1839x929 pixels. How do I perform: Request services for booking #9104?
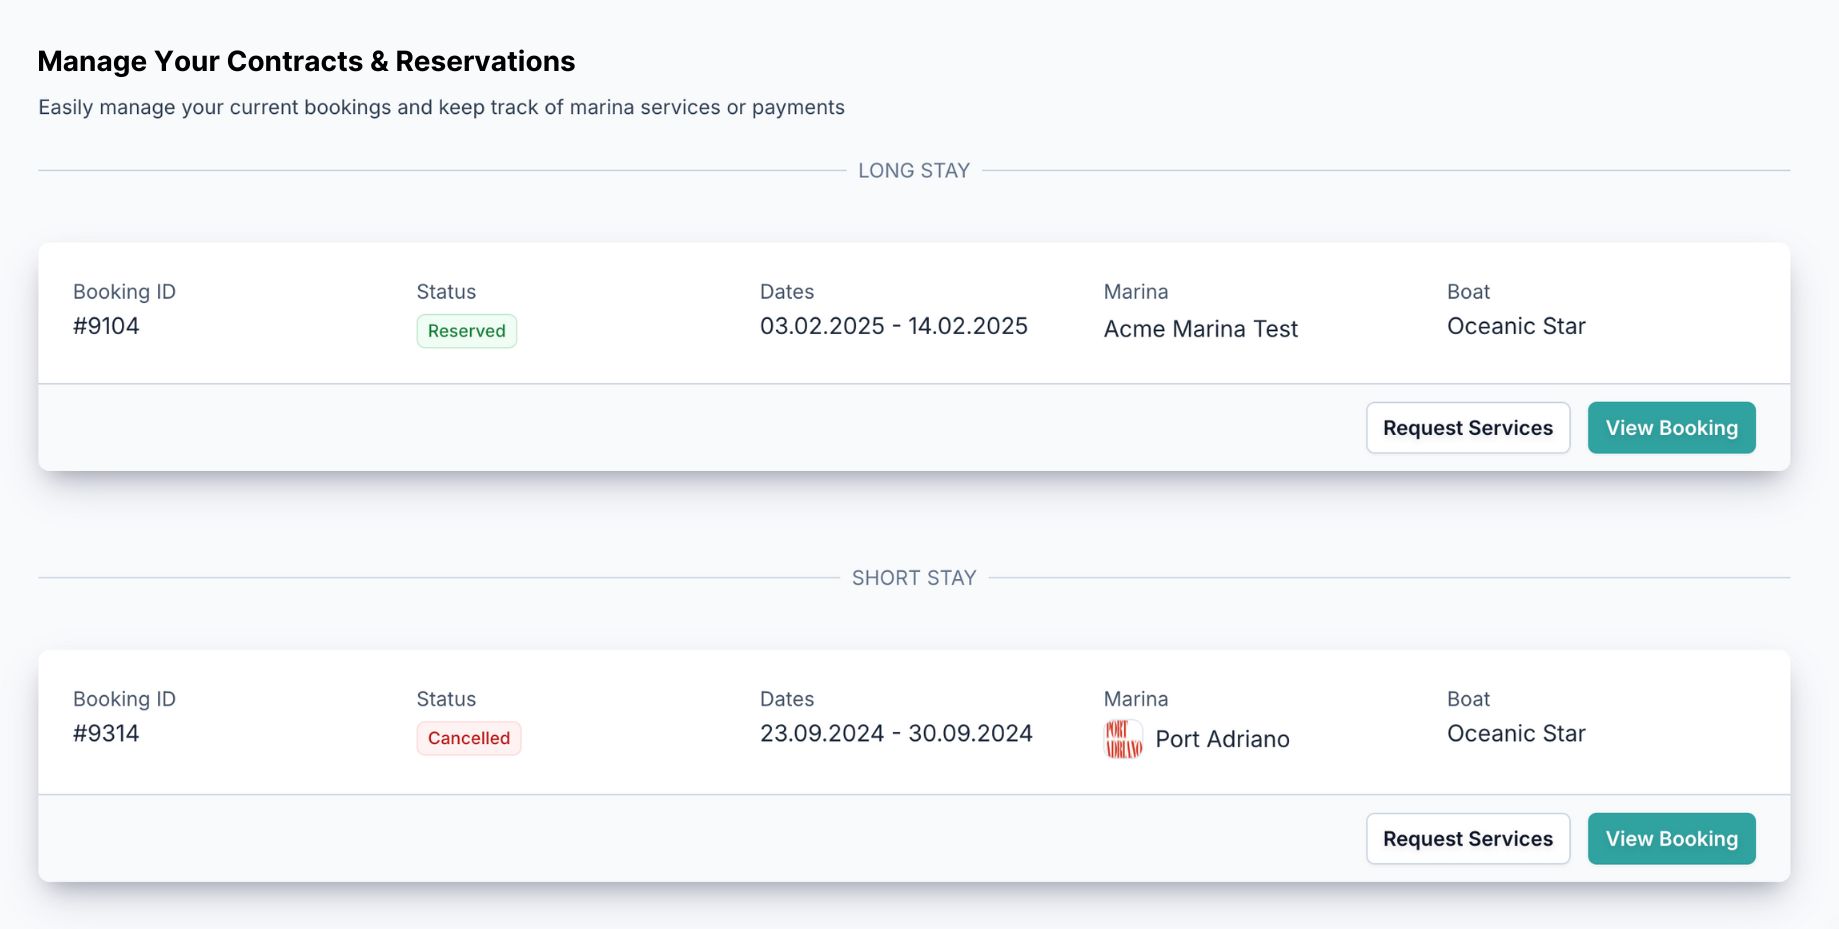click(x=1468, y=428)
